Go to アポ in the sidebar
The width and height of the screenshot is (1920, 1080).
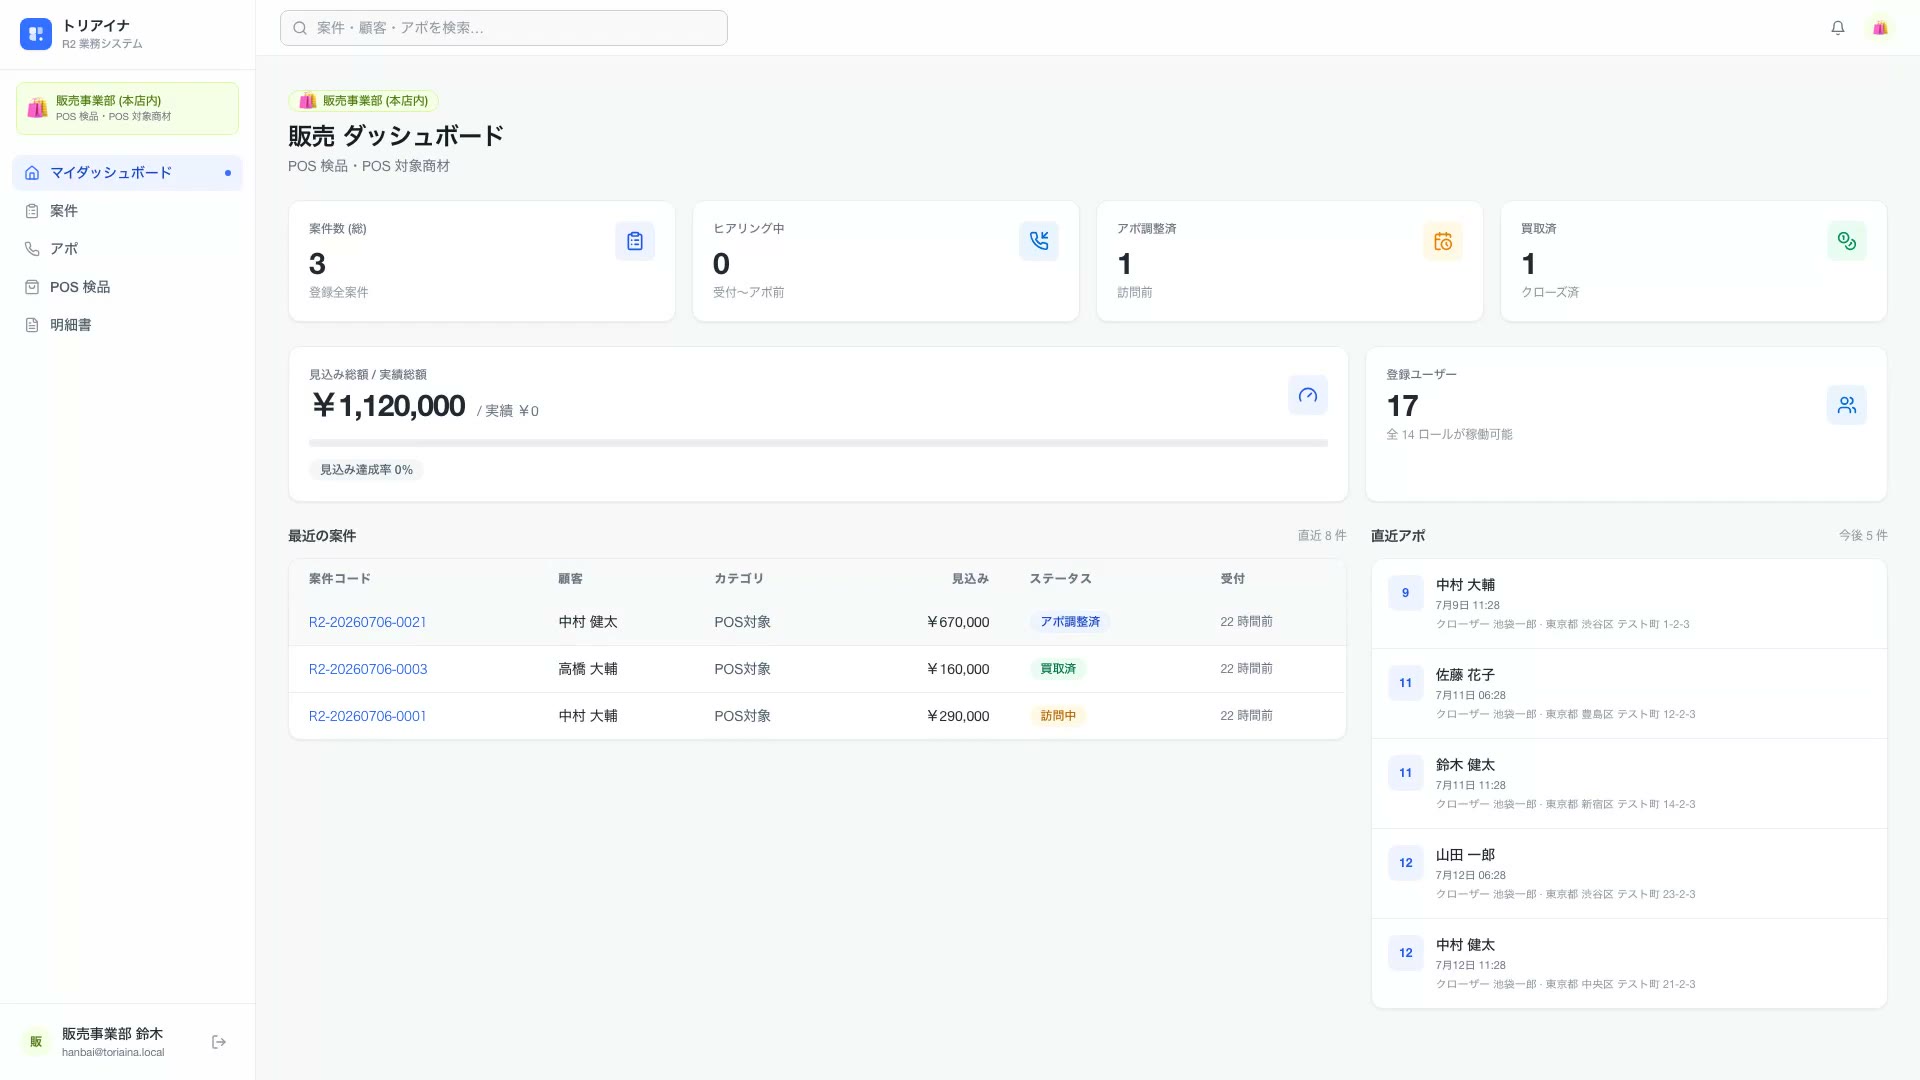click(x=127, y=249)
